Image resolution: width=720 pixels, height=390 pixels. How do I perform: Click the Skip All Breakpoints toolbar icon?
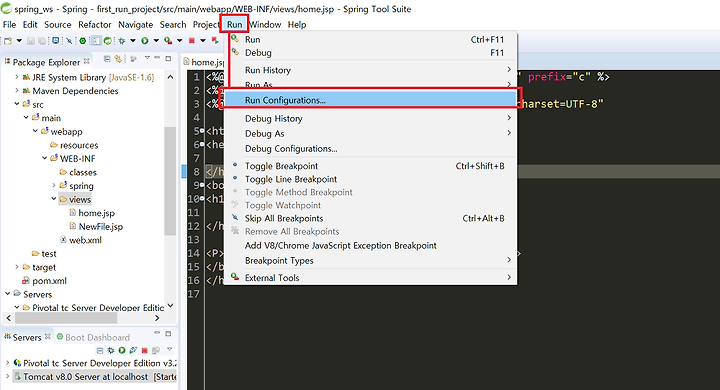coord(69,41)
